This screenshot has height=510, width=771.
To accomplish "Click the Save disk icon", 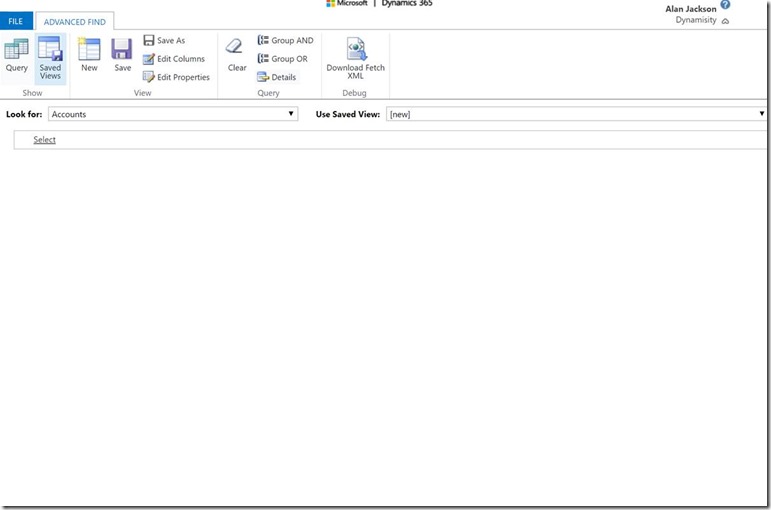I will click(x=122, y=55).
